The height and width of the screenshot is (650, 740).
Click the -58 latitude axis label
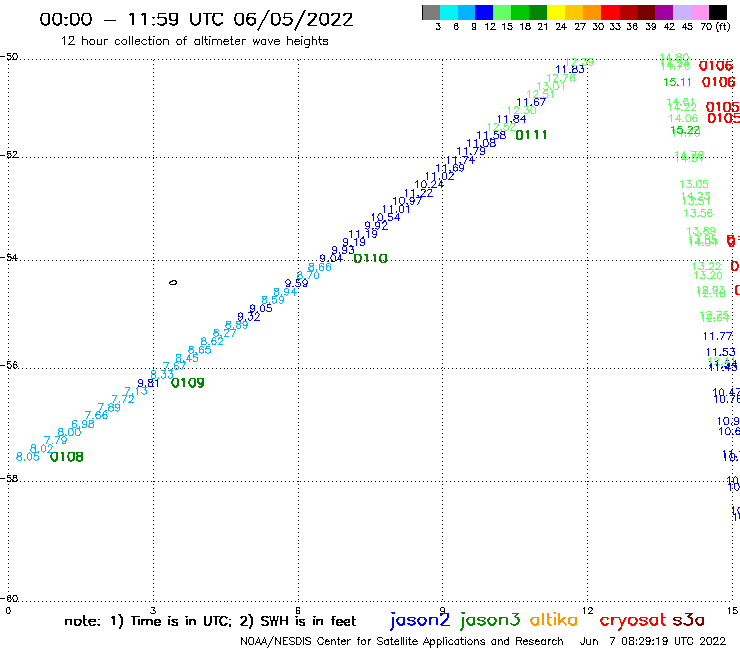coord(9,478)
